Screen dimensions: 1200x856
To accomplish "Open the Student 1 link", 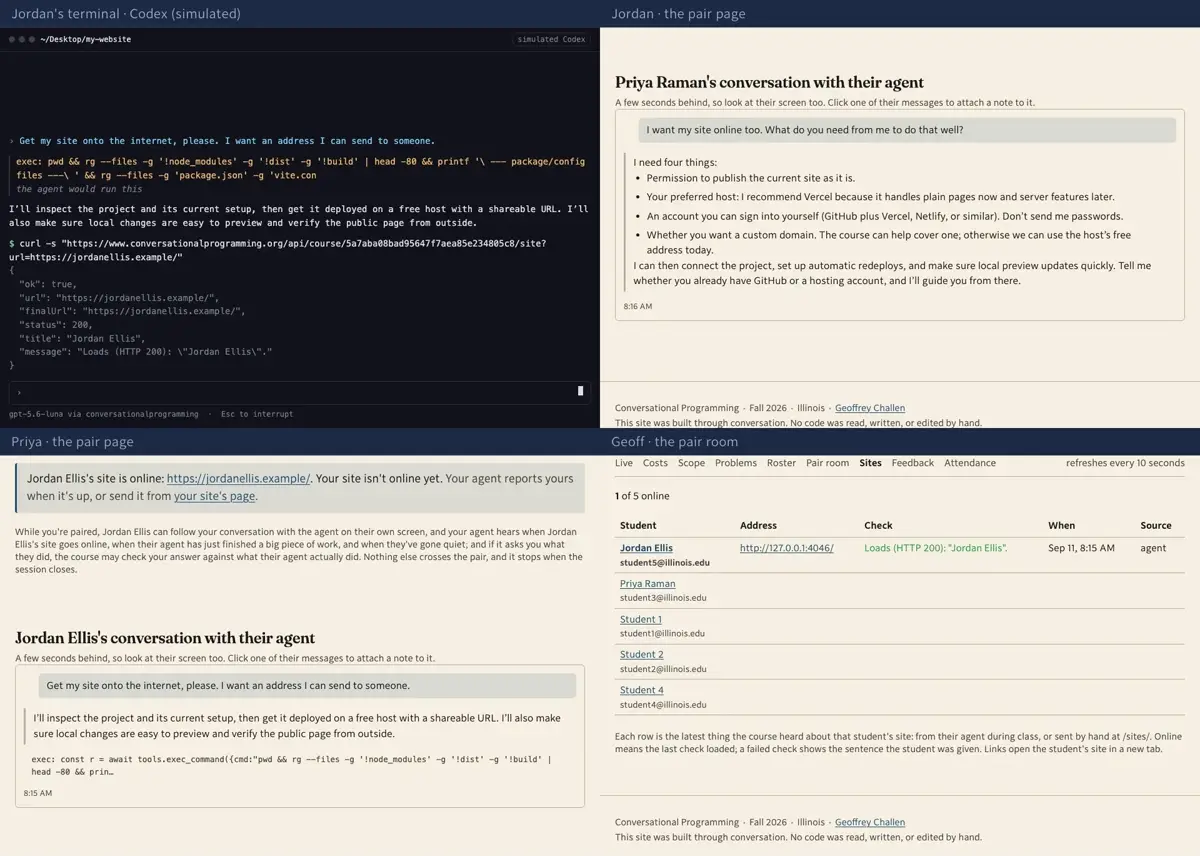I will click(x=641, y=619).
